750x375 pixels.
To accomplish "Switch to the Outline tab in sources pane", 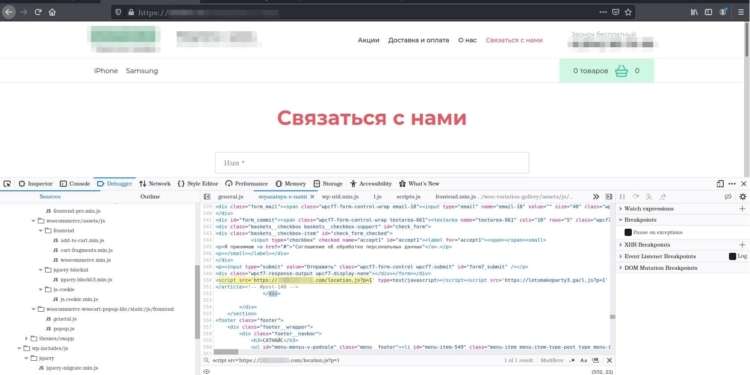I will point(149,197).
